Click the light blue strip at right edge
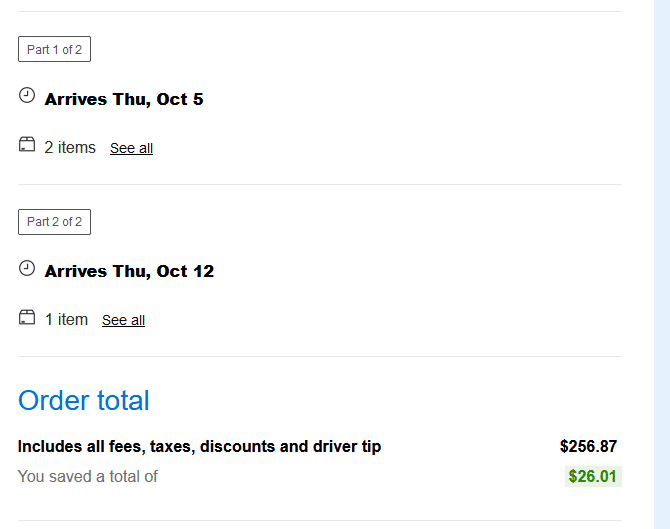The width and height of the screenshot is (670, 529). (x=661, y=264)
